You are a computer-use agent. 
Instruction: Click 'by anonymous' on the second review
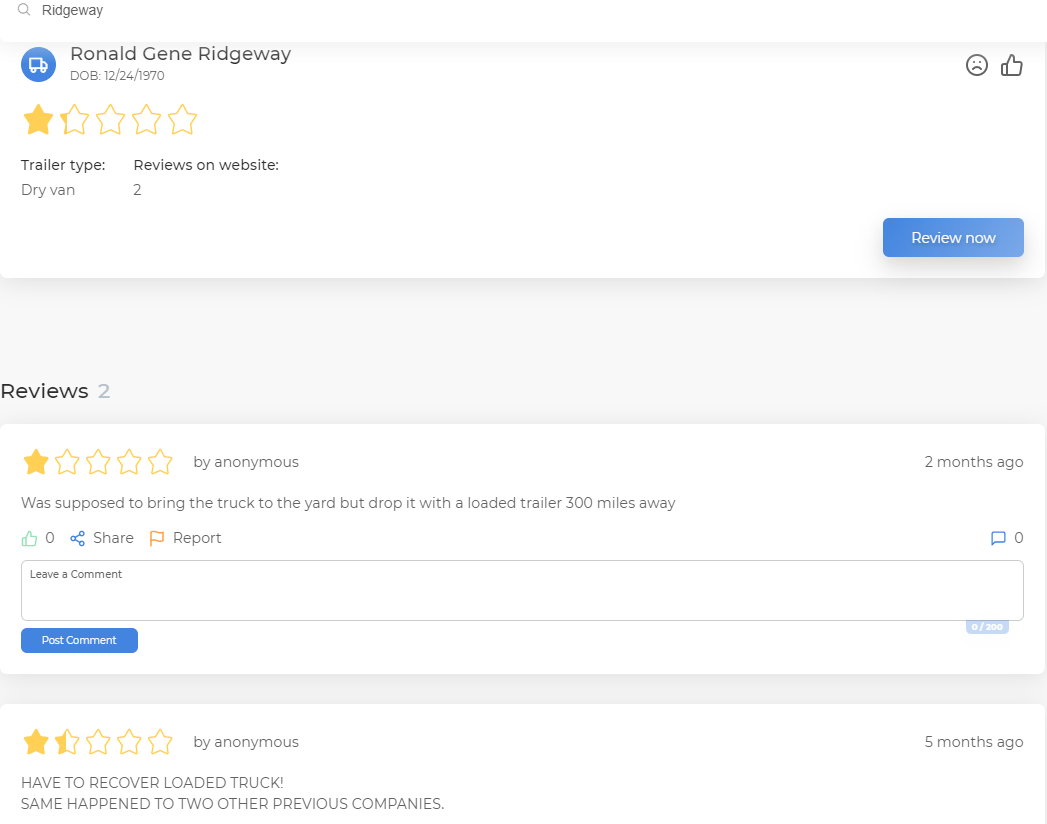[x=246, y=742]
